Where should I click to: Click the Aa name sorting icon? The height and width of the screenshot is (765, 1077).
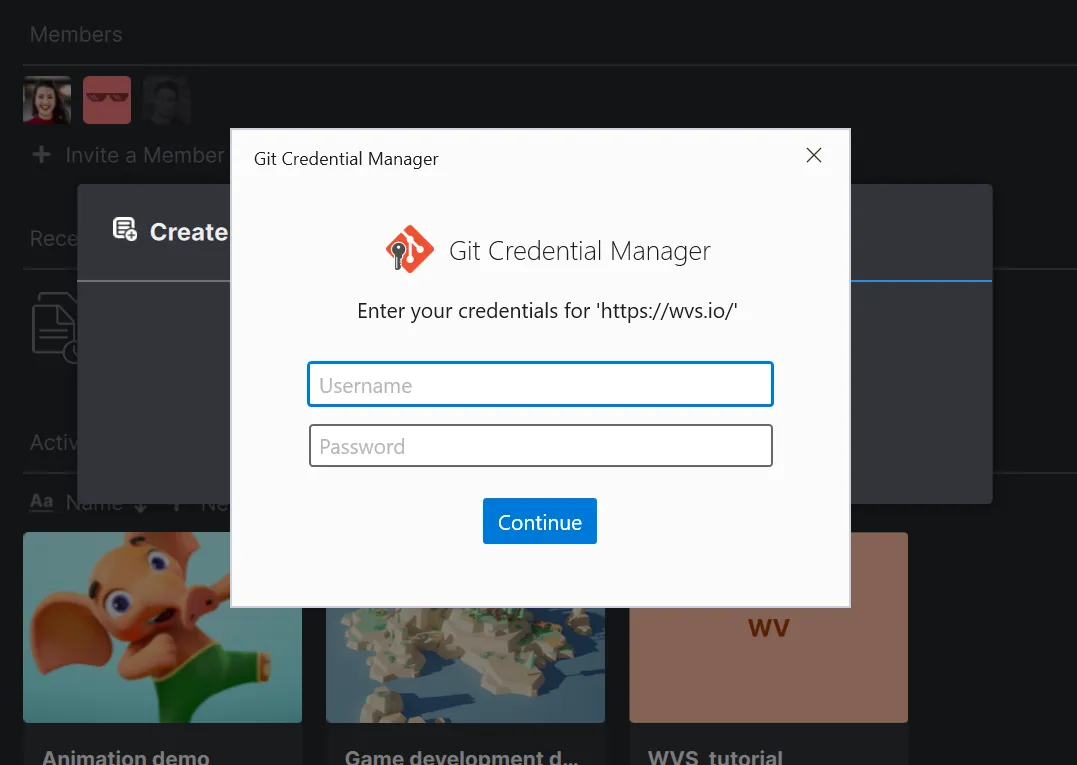pos(41,503)
